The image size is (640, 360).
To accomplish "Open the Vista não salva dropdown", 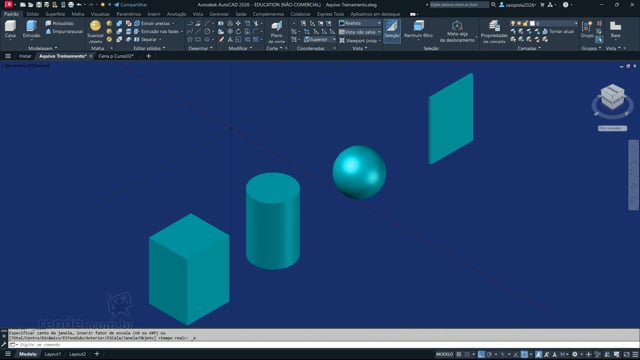I will click(360, 31).
